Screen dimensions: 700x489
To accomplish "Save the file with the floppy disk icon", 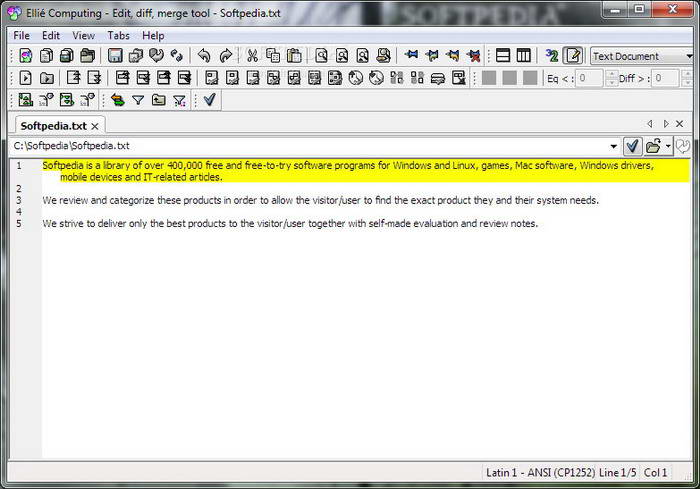I will point(115,56).
